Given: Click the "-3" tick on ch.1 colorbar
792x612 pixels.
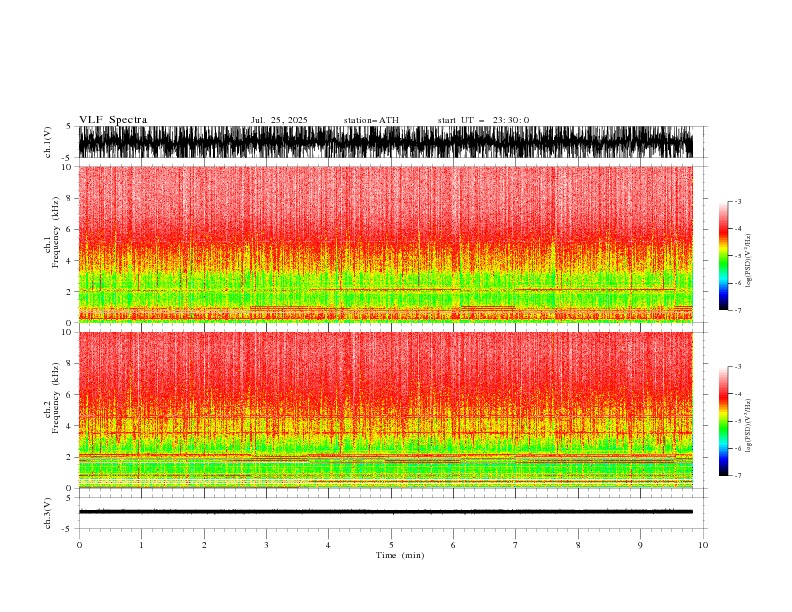Looking at the screenshot, I should click(738, 201).
